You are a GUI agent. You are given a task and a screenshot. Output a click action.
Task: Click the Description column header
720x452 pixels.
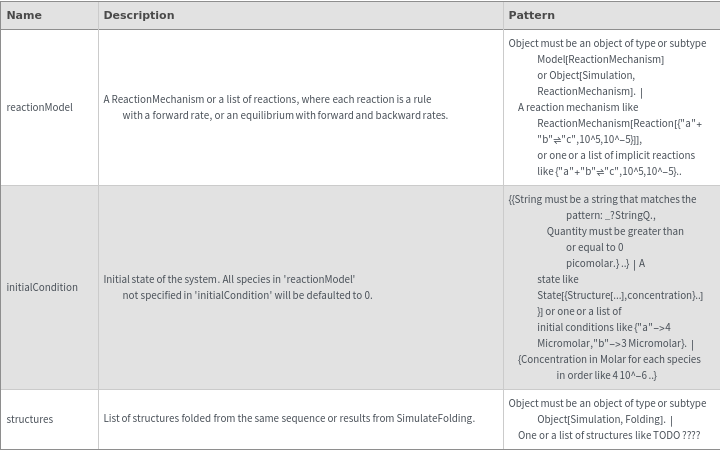[x=139, y=15]
